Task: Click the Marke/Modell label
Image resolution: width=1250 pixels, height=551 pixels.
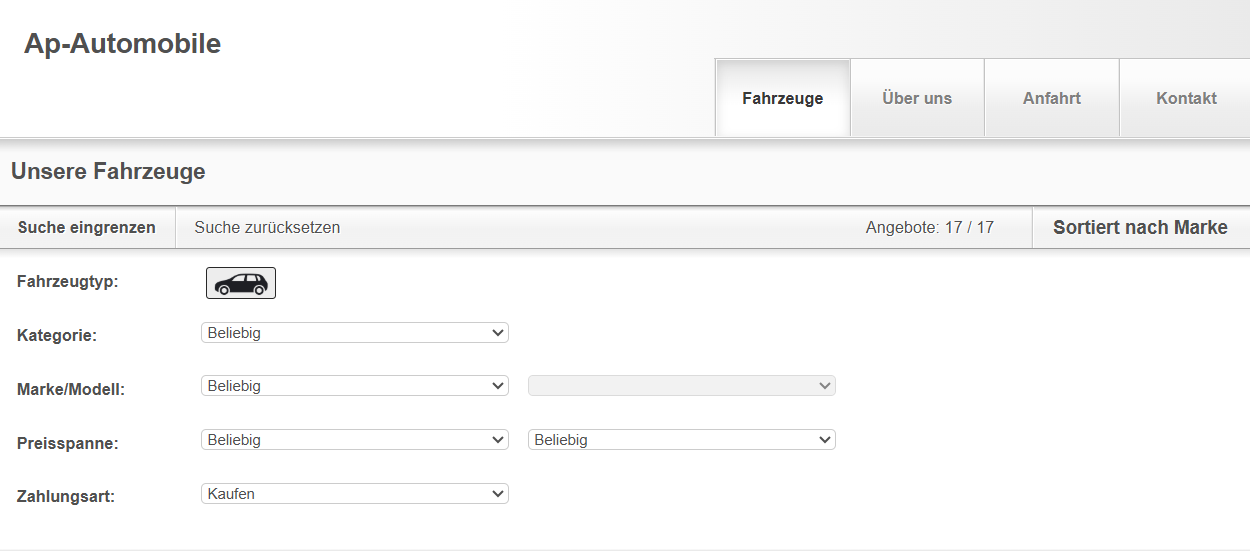Action: point(71,390)
